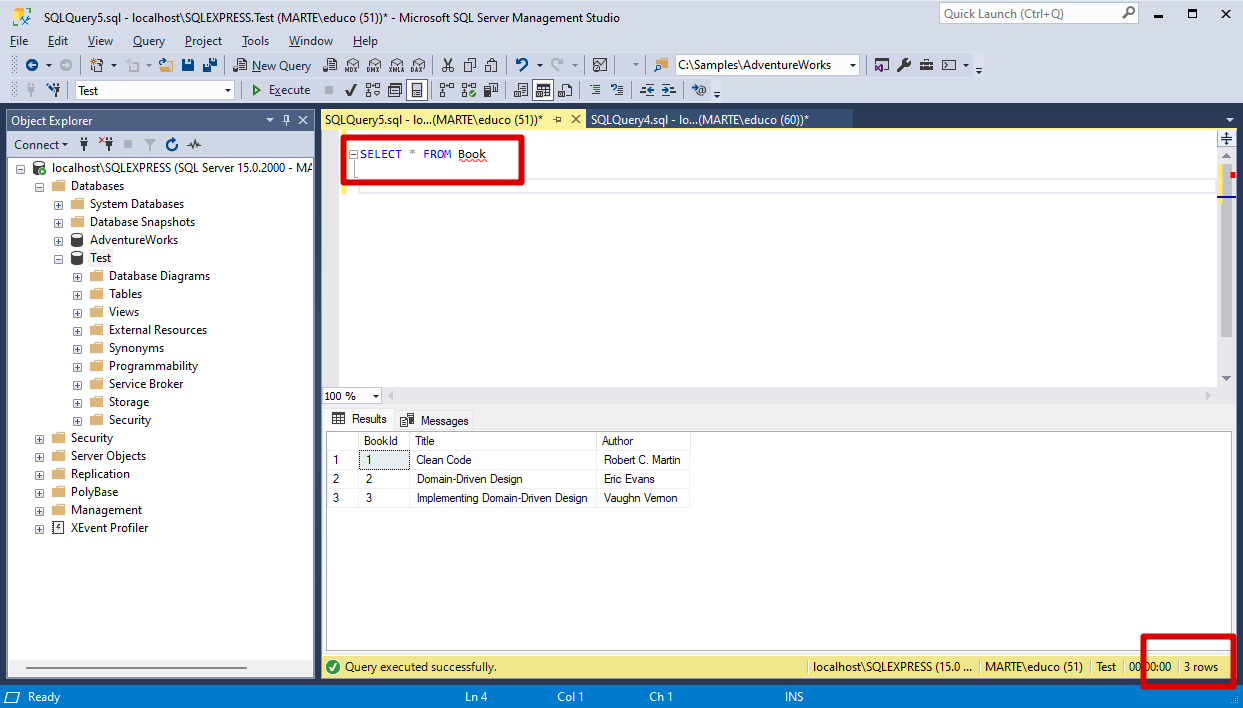This screenshot has height=708, width=1243.
Task: Open the Connect dropdown in Object Explorer
Action: (x=41, y=144)
